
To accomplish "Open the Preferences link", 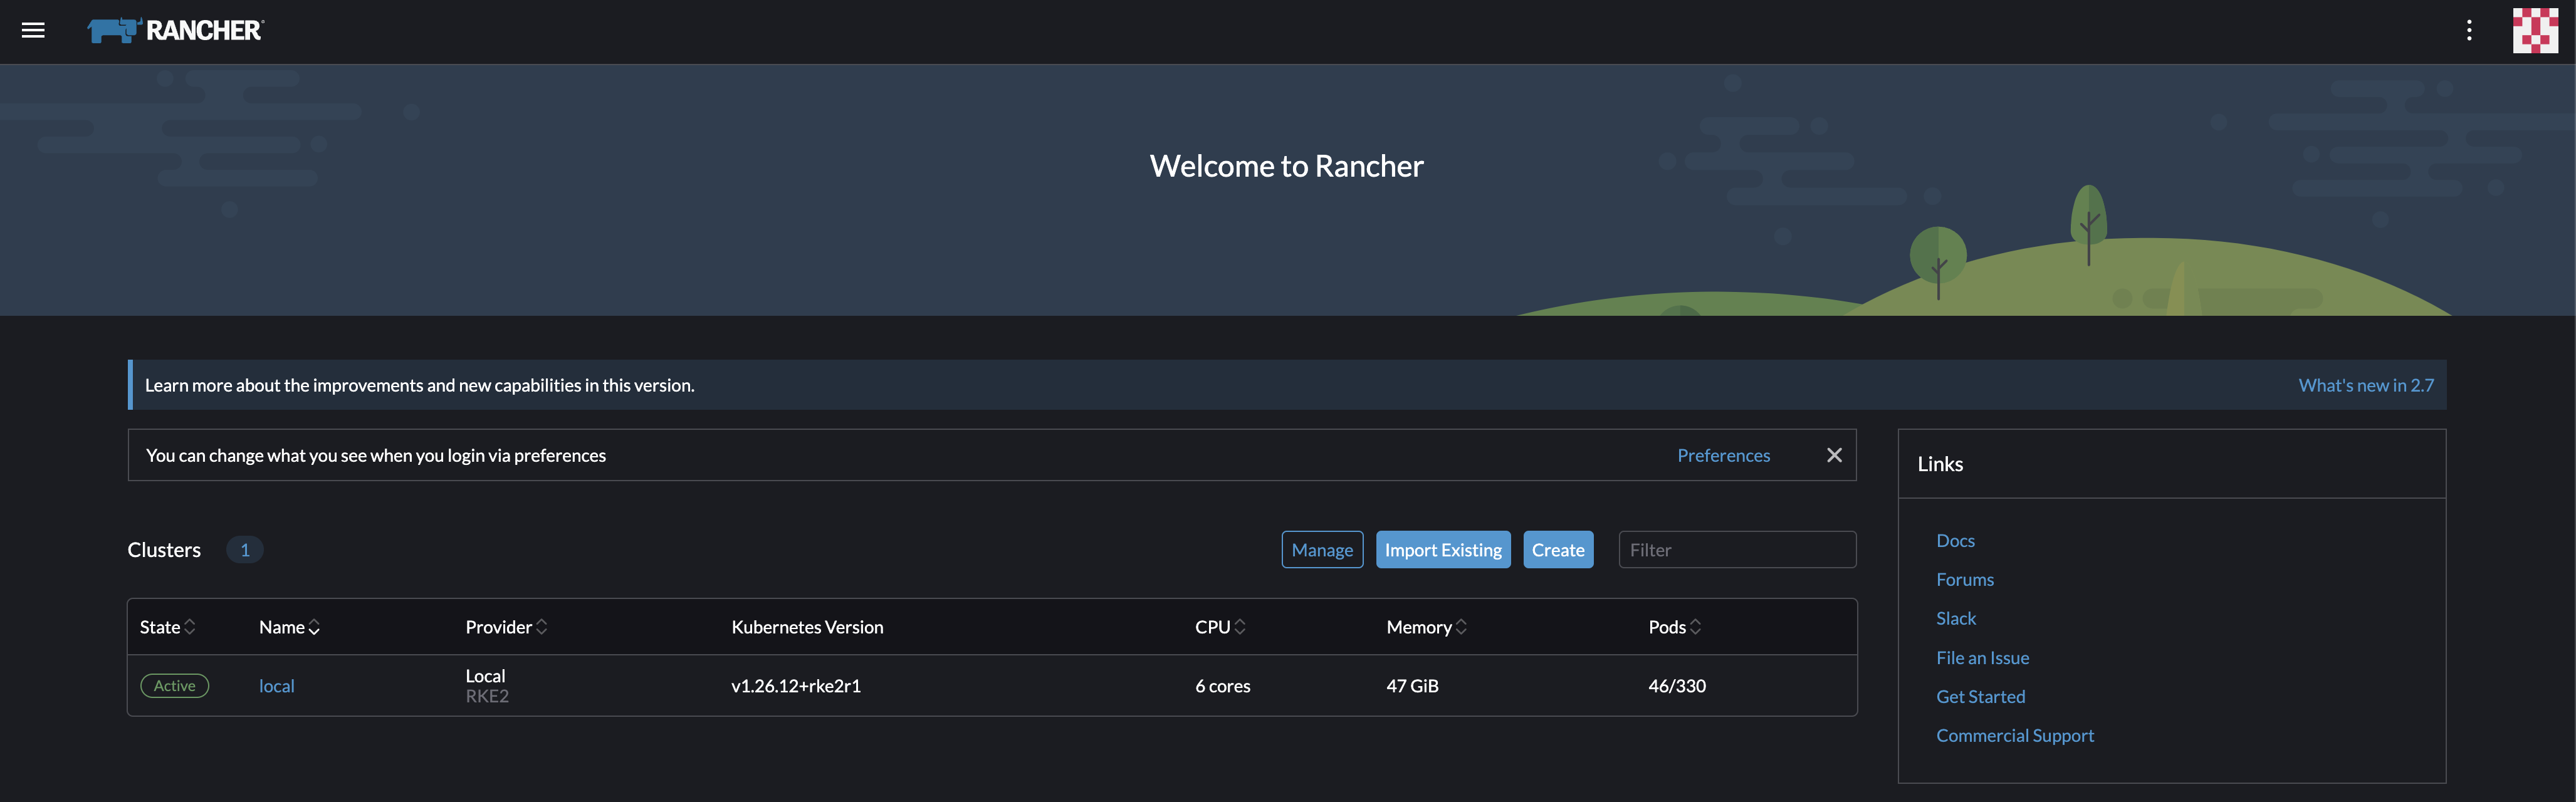I will [1723, 455].
